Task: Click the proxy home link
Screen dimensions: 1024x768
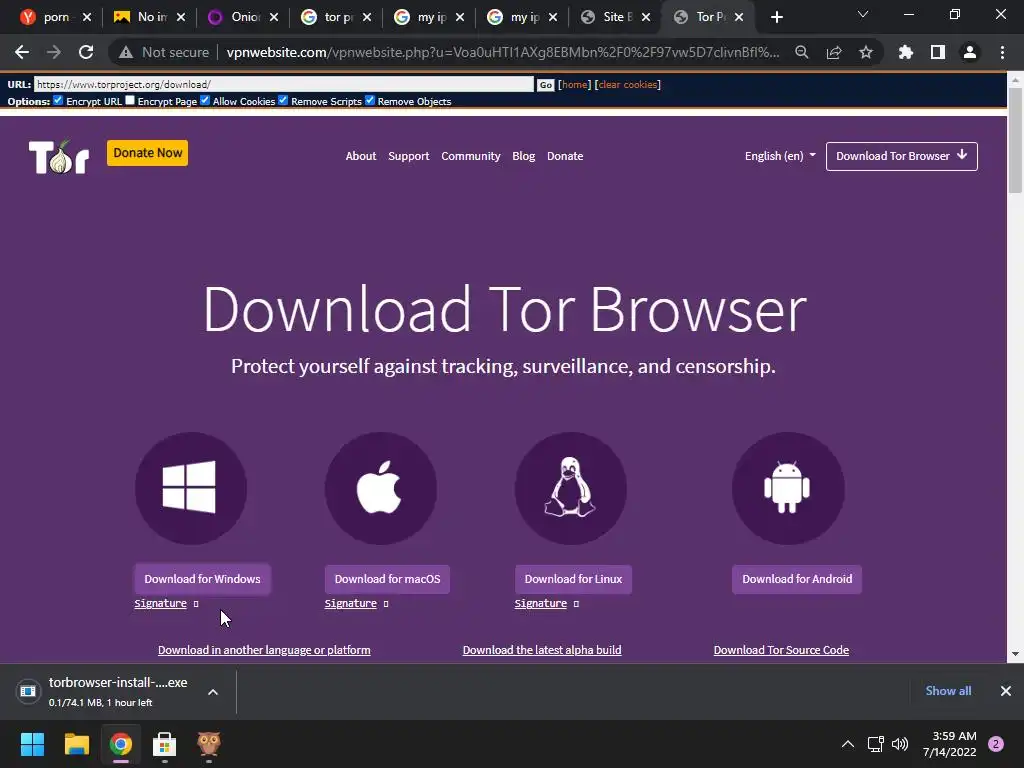Action: [x=575, y=84]
